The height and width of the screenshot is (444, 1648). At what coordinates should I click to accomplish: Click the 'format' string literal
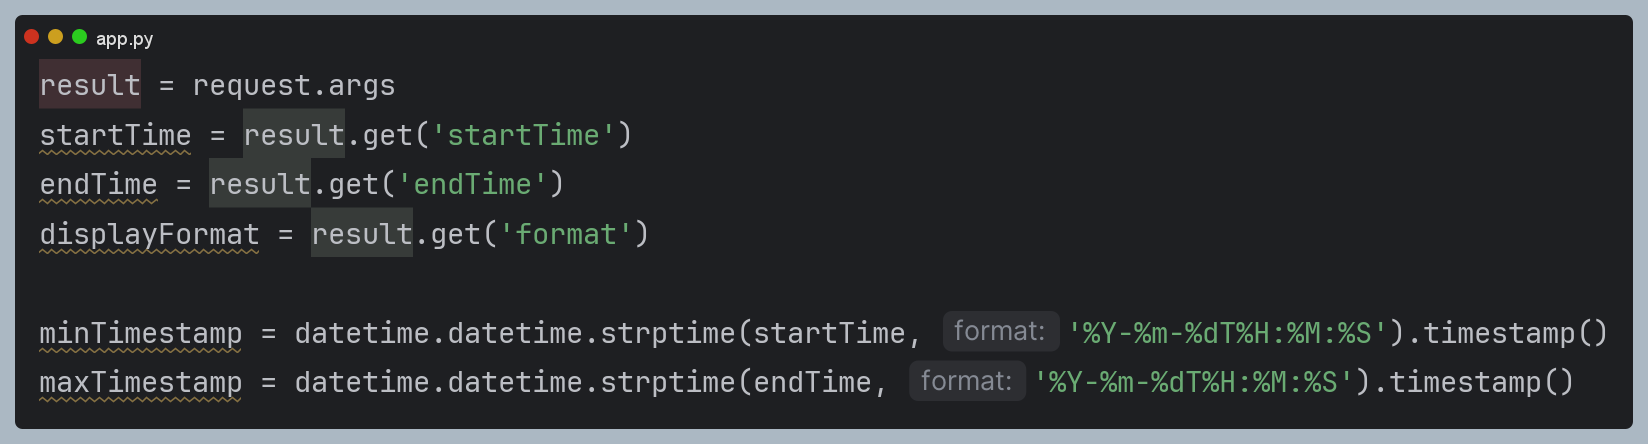click(x=566, y=234)
